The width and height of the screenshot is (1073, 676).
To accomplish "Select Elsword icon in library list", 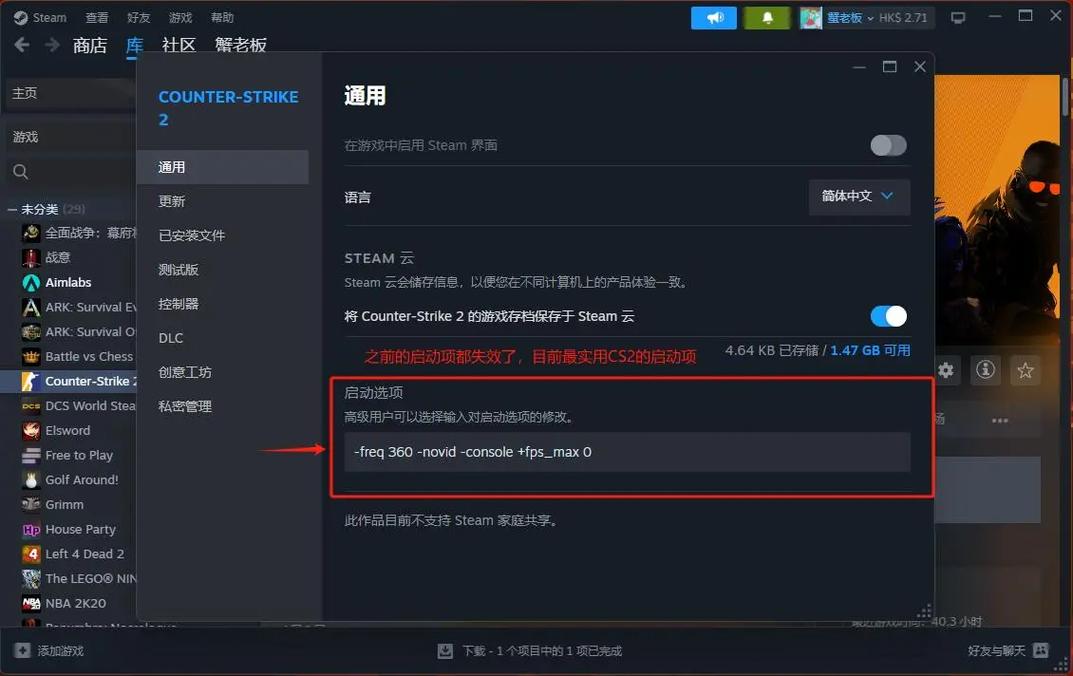I will point(31,430).
